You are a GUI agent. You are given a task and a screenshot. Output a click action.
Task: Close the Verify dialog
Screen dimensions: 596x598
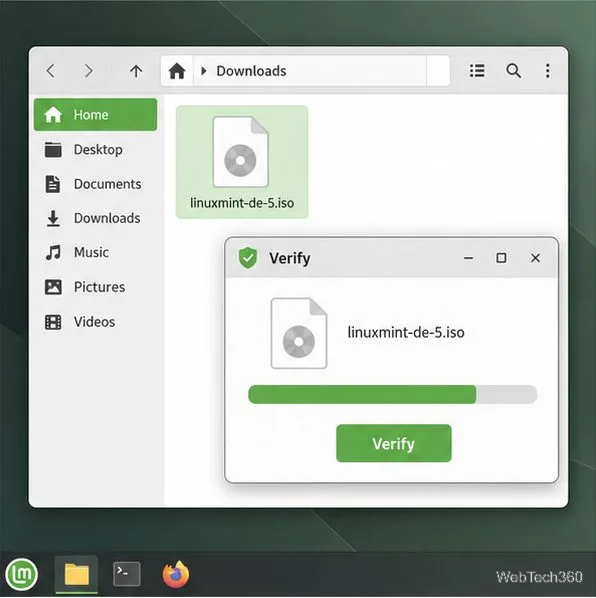click(x=535, y=258)
